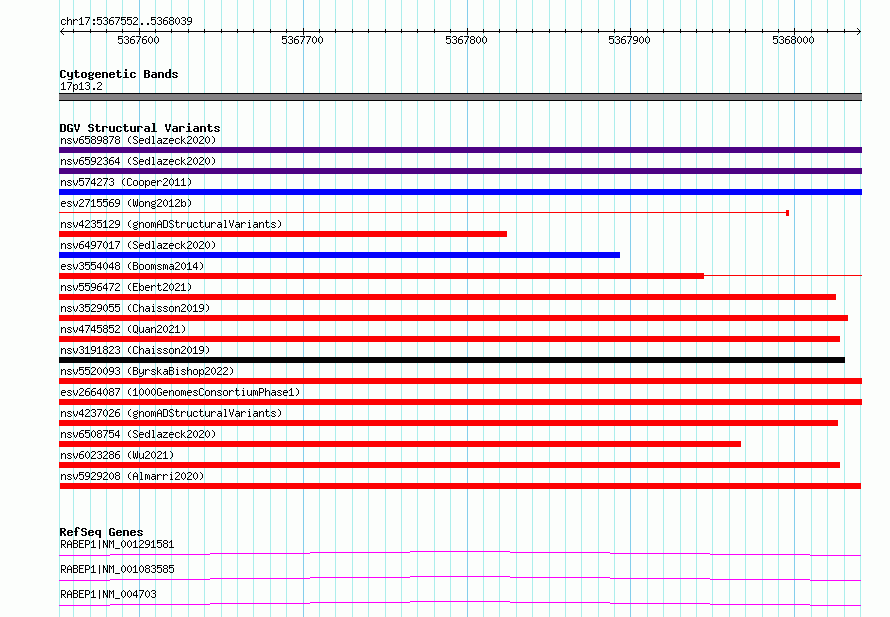Click the RefSeq Genes track title

(x=101, y=532)
